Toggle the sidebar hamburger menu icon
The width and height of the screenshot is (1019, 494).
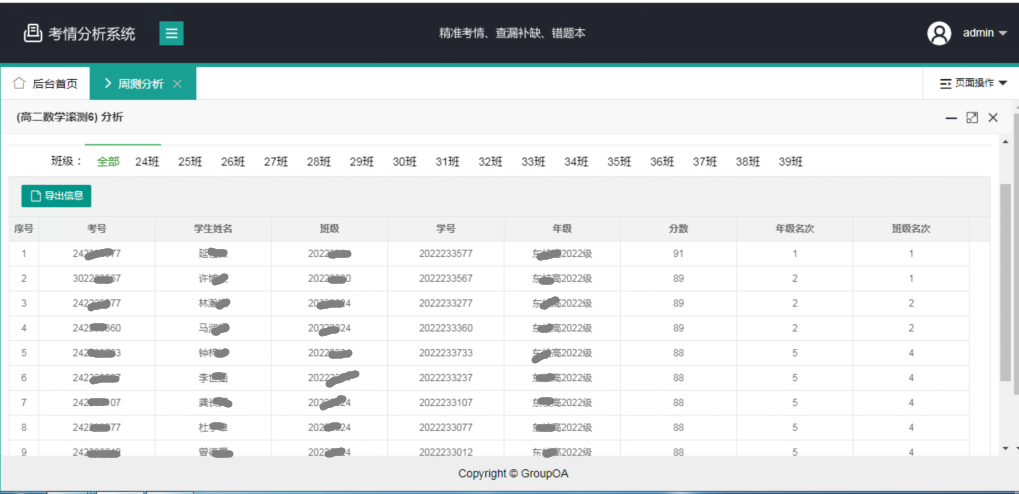tap(171, 34)
